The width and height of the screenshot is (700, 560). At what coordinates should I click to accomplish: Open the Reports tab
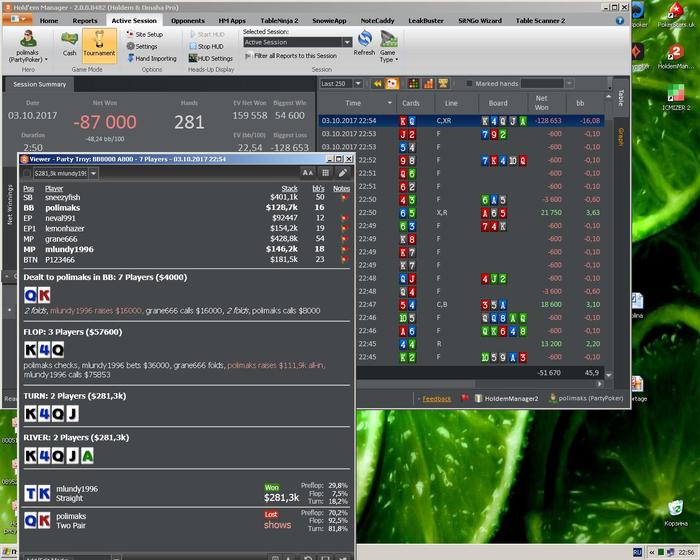85,19
